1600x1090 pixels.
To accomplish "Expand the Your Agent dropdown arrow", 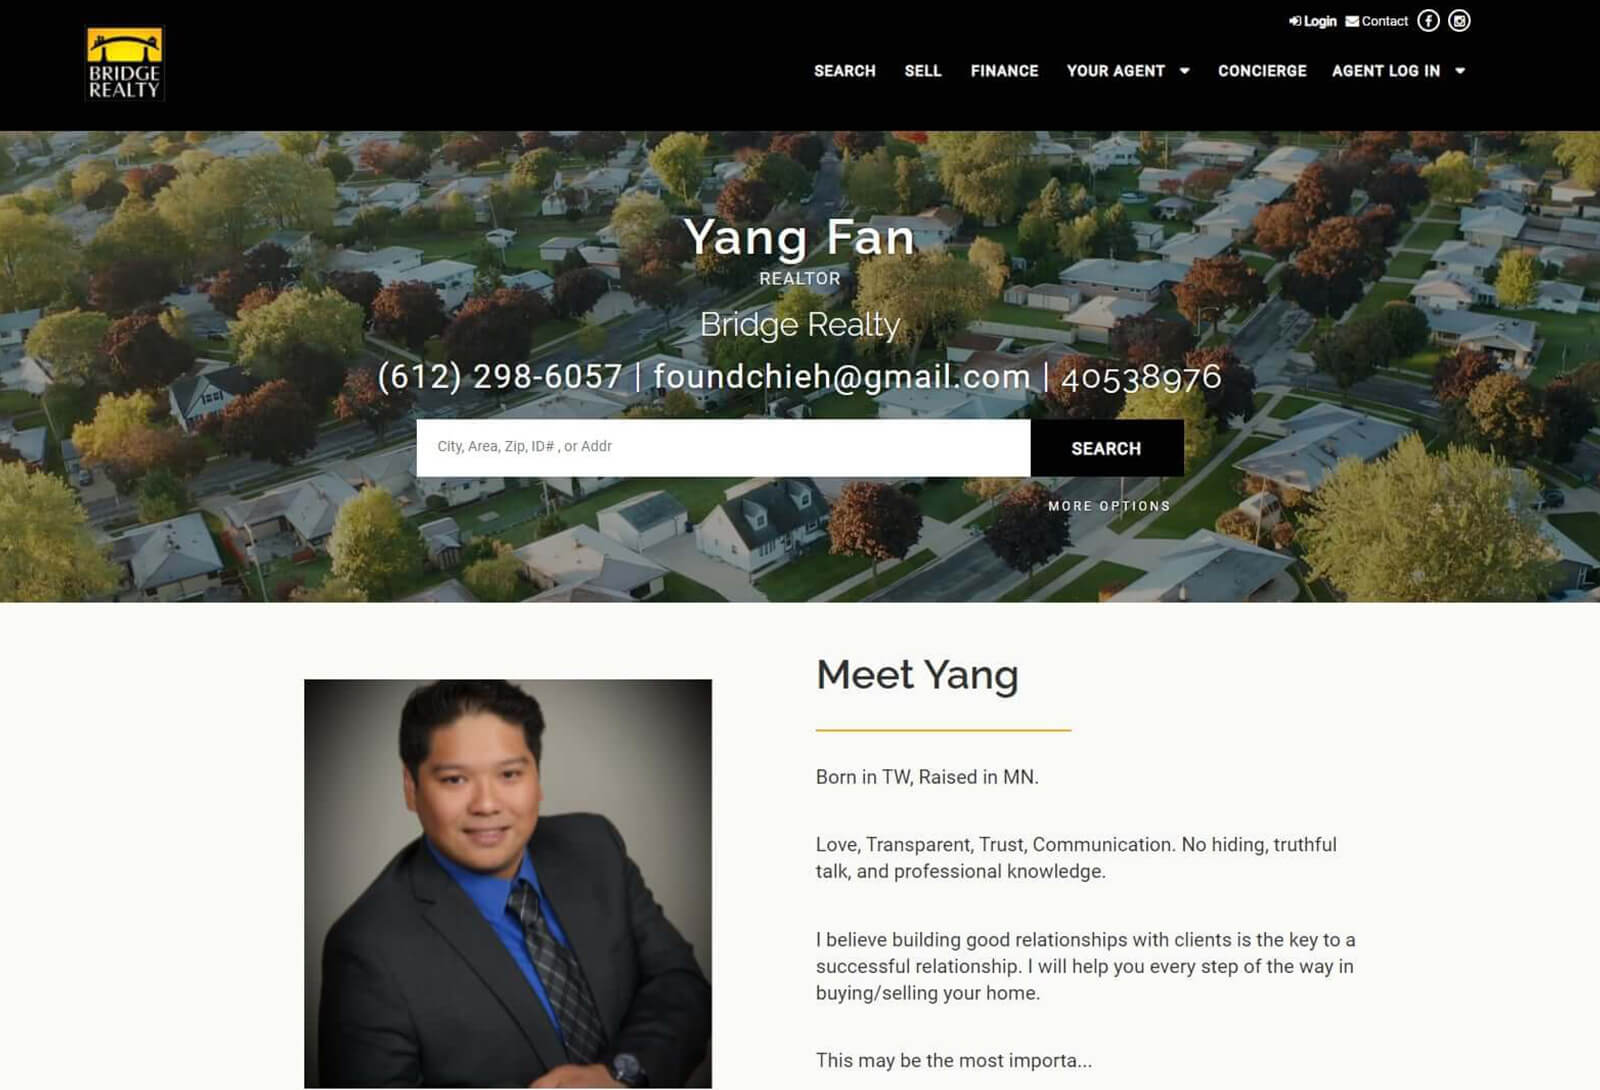I will point(1185,71).
